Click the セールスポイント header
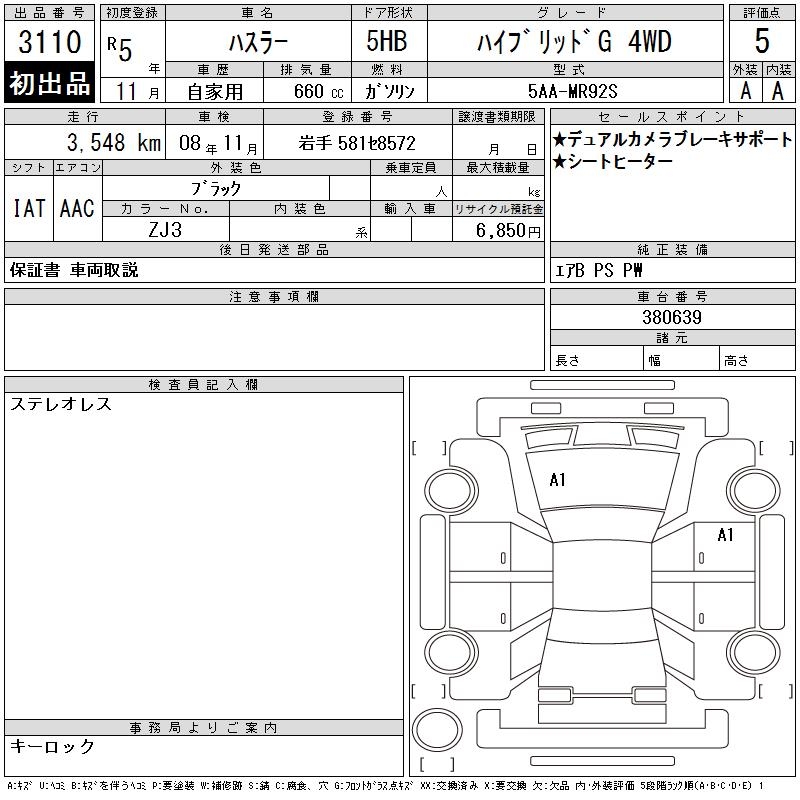The height and width of the screenshot is (800, 800). (672, 117)
